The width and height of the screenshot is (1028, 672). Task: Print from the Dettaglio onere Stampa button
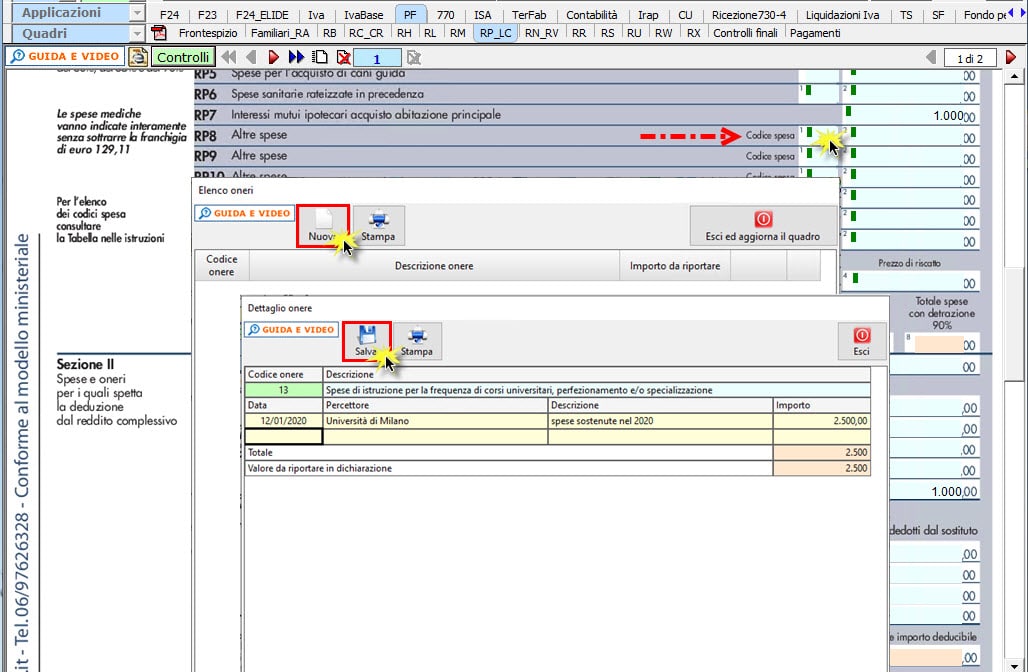(x=416, y=341)
